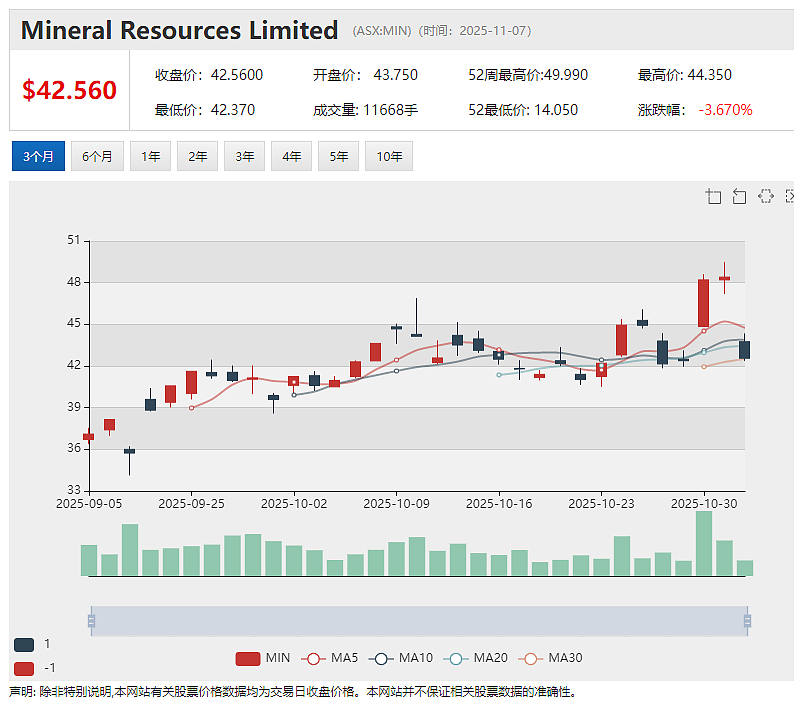Image resolution: width=803 pixels, height=710 pixels.
Task: Click the left data zoom slider handle
Action: 92,621
